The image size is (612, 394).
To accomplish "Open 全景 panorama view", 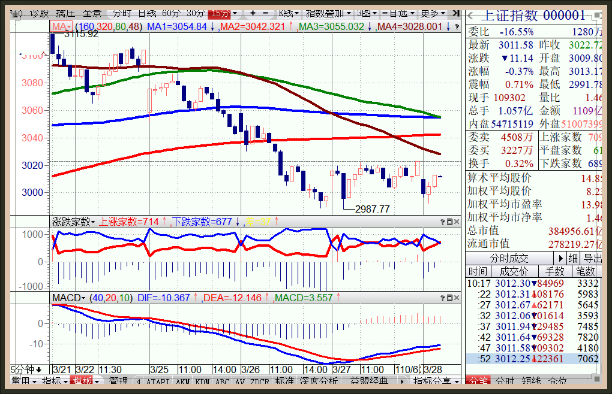I will pos(92,14).
